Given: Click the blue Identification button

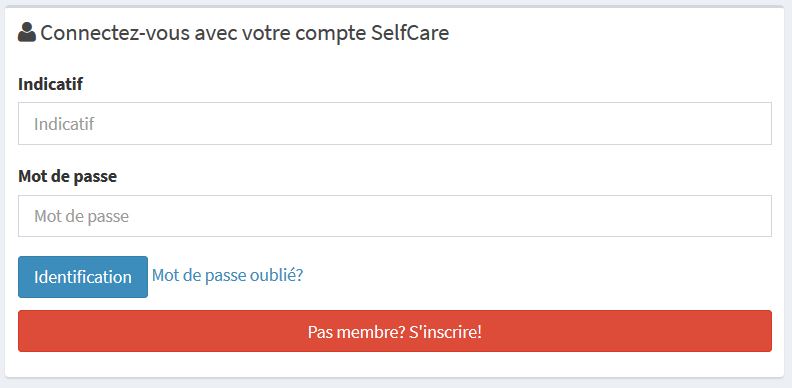Looking at the screenshot, I should (x=83, y=277).
